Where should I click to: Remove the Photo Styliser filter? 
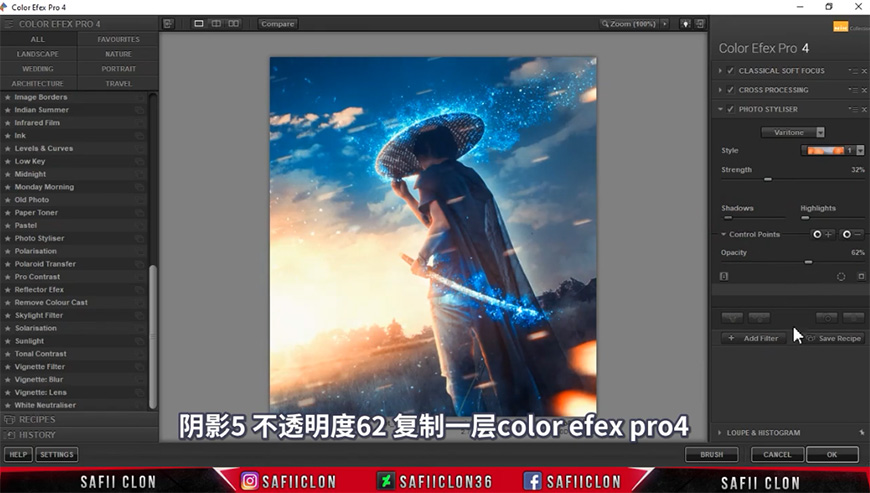pos(864,109)
